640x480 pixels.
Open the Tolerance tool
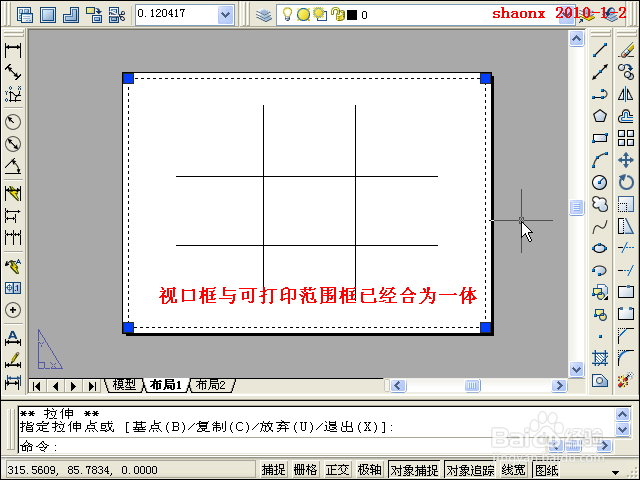[13, 288]
